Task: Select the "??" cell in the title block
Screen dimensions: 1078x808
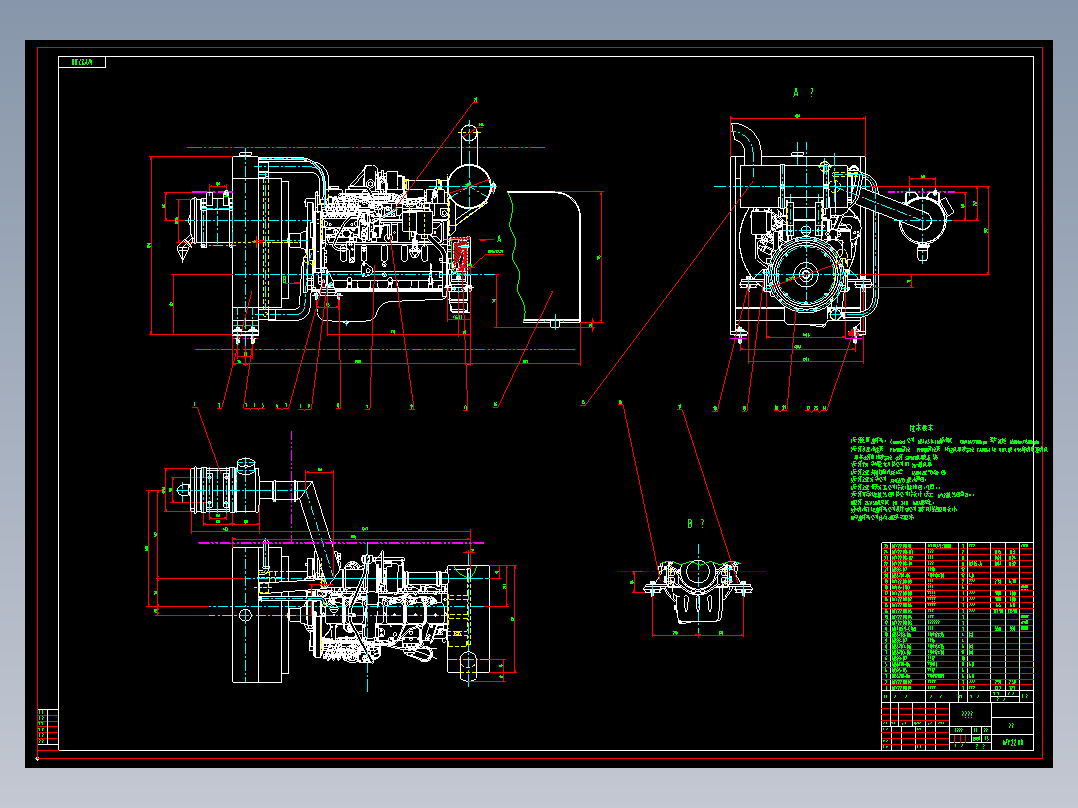Action: click(1011, 725)
